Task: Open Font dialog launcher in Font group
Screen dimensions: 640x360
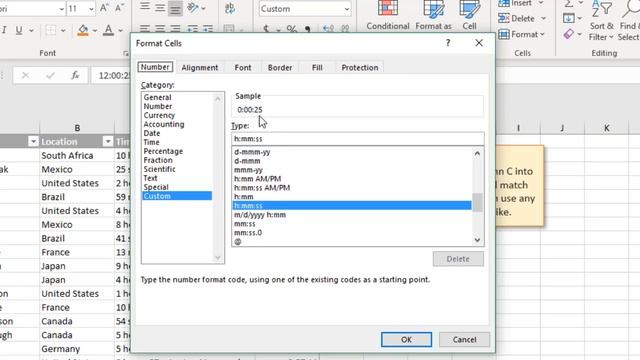Action: (x=125, y=53)
